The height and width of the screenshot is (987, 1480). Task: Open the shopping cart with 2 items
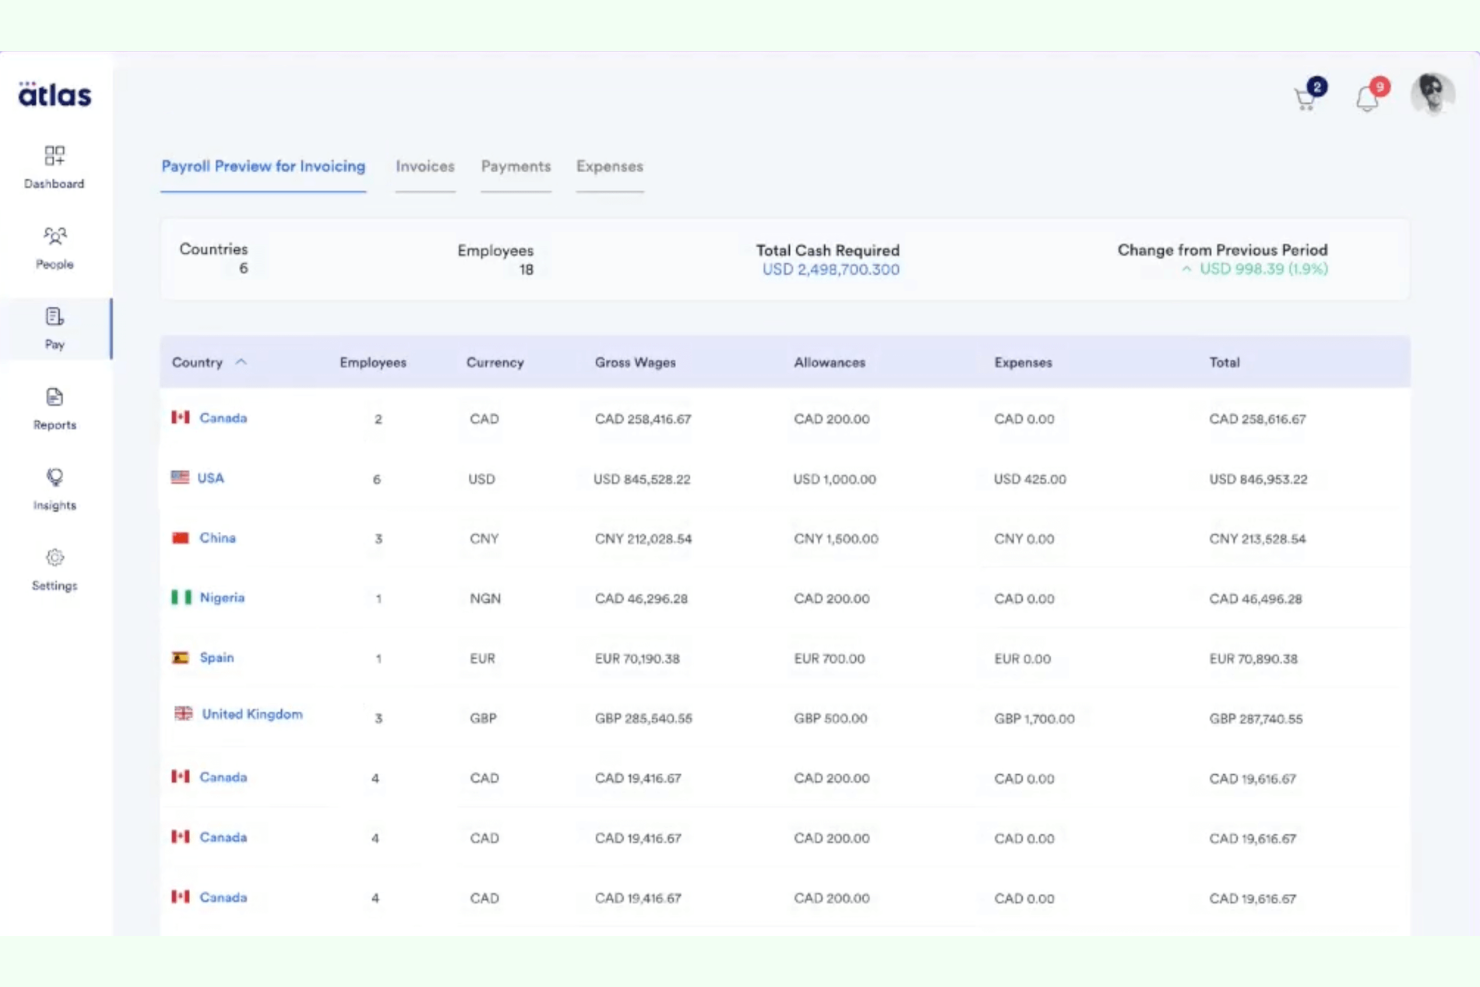click(x=1306, y=97)
